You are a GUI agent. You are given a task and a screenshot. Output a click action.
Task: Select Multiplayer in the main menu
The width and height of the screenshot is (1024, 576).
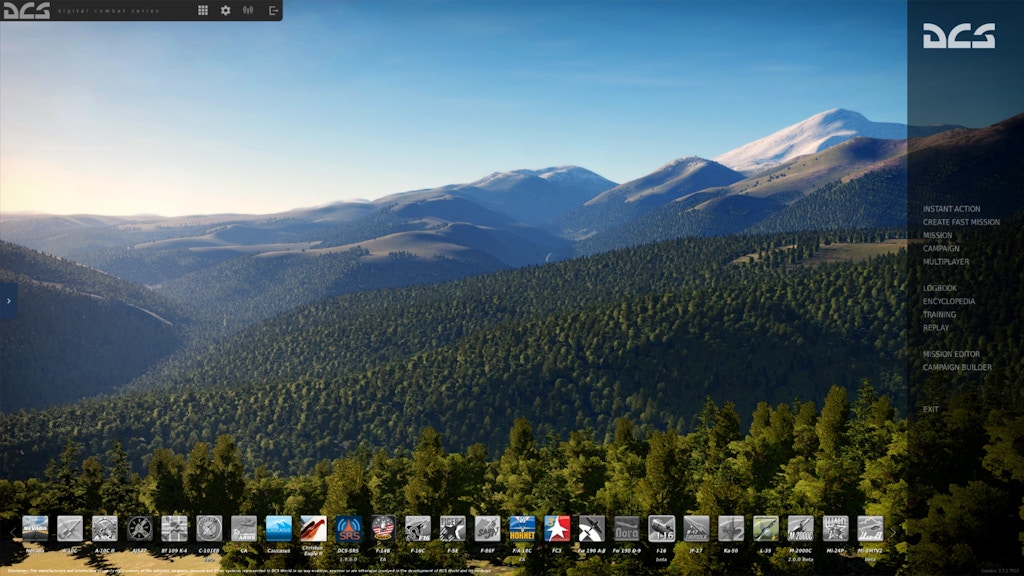pyautogui.click(x=945, y=262)
